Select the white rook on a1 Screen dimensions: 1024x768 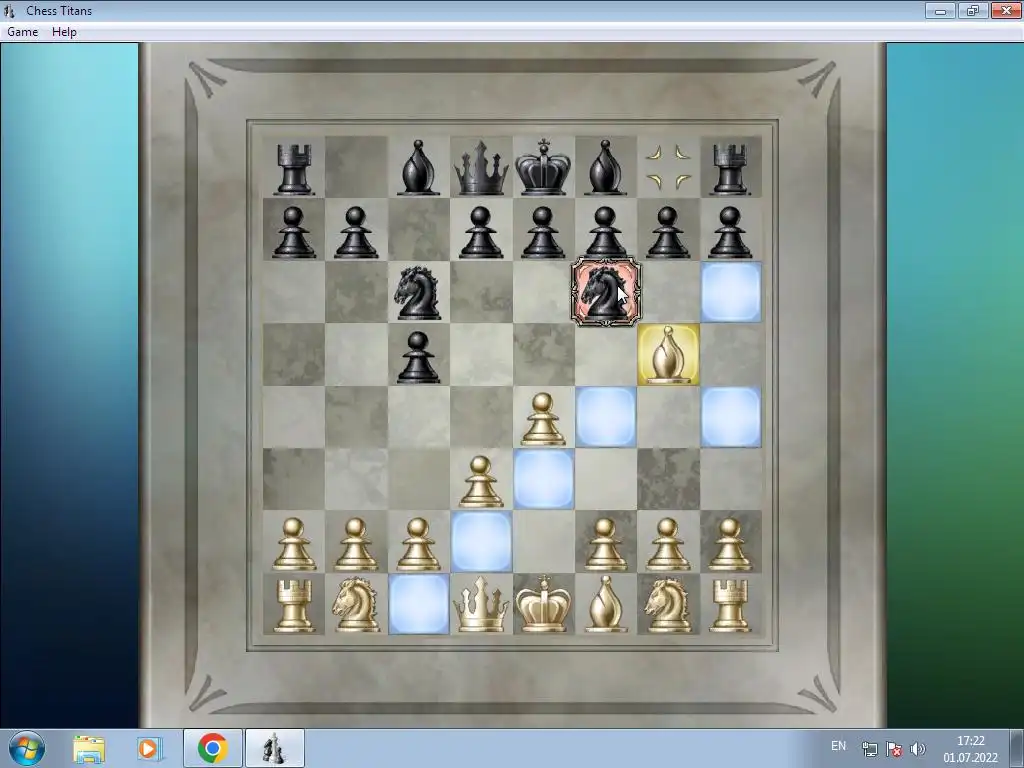click(294, 606)
